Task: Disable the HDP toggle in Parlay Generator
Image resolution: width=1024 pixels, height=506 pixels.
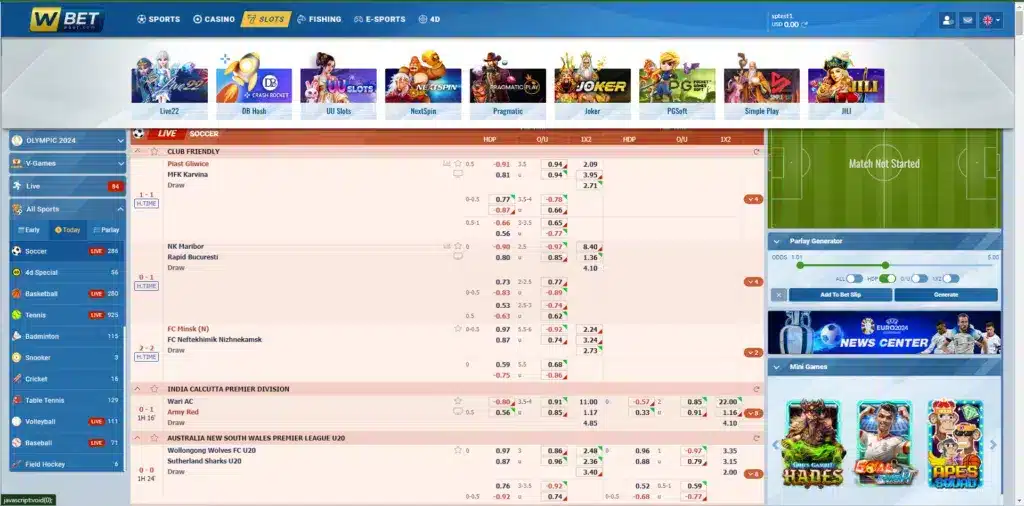Action: point(886,279)
